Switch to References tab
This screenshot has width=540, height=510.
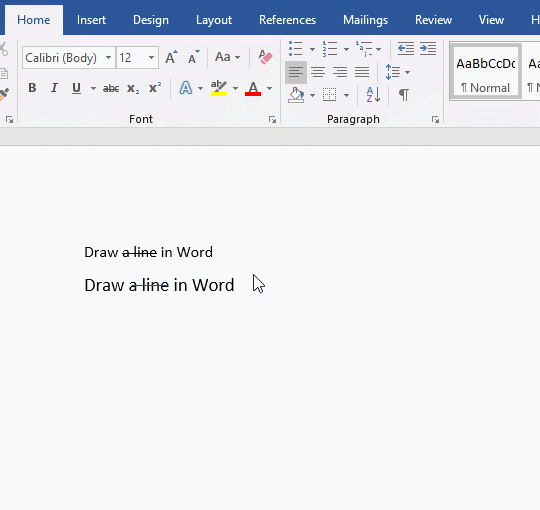(288, 20)
